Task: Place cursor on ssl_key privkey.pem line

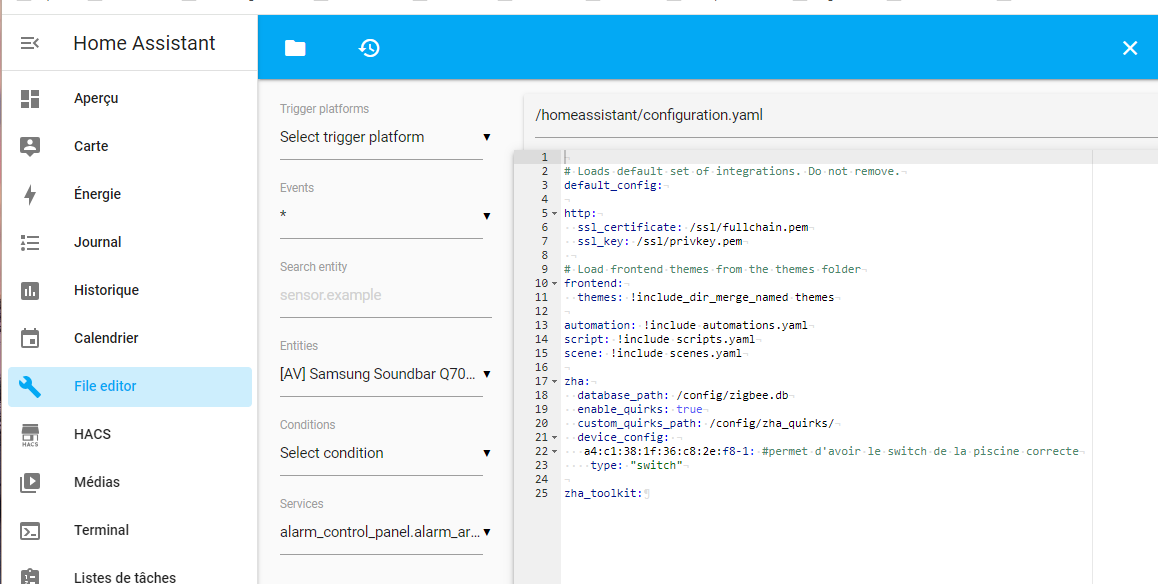Action: coord(662,241)
